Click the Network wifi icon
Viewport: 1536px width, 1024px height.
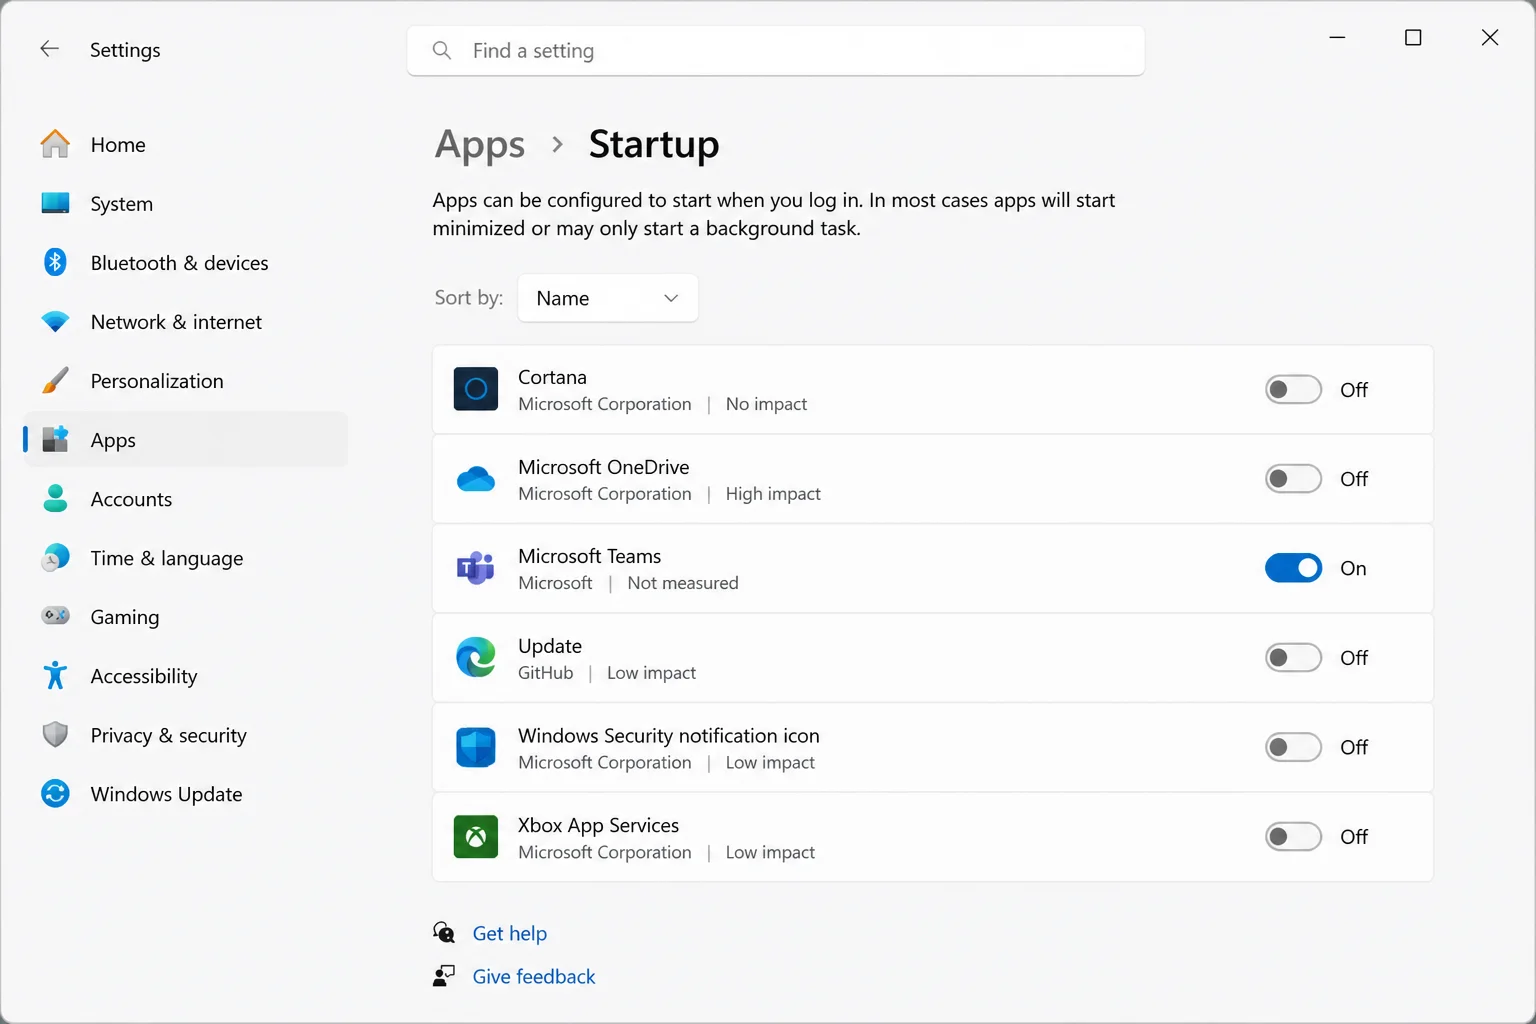pyautogui.click(x=55, y=322)
